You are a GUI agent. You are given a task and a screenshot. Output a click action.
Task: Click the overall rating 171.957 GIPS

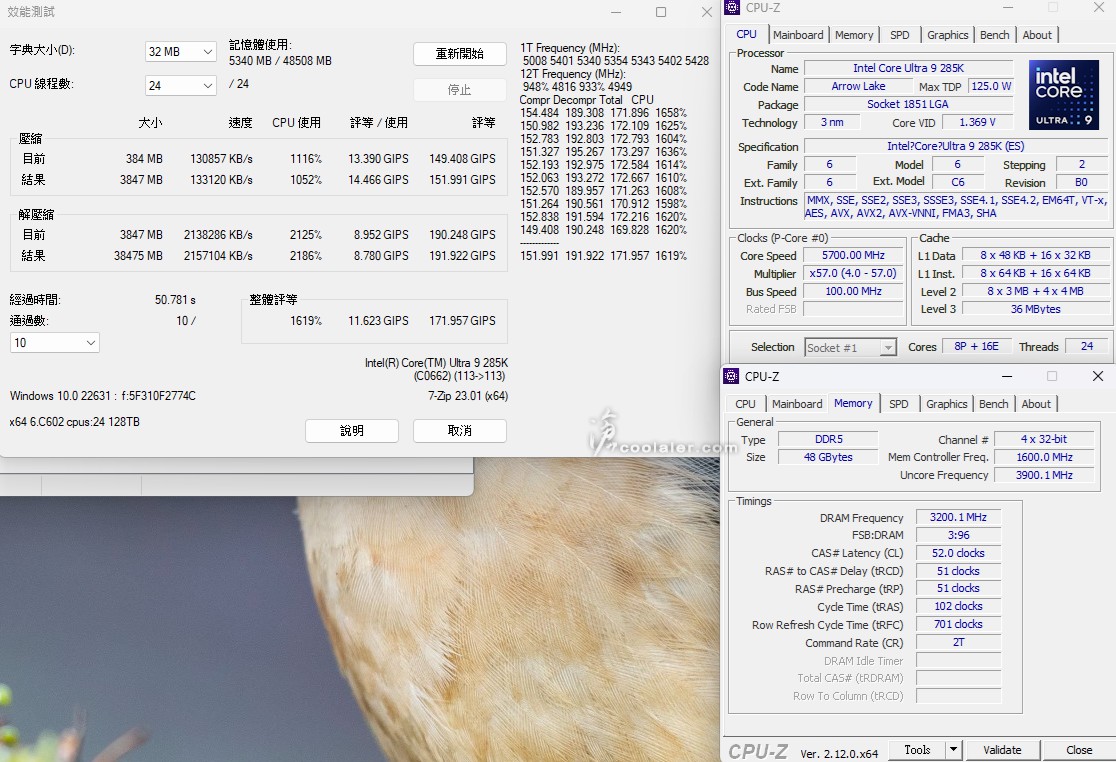click(462, 321)
